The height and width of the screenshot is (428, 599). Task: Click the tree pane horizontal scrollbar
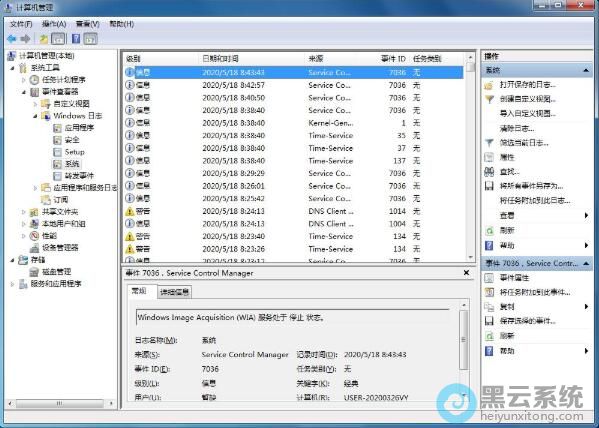tap(60, 403)
